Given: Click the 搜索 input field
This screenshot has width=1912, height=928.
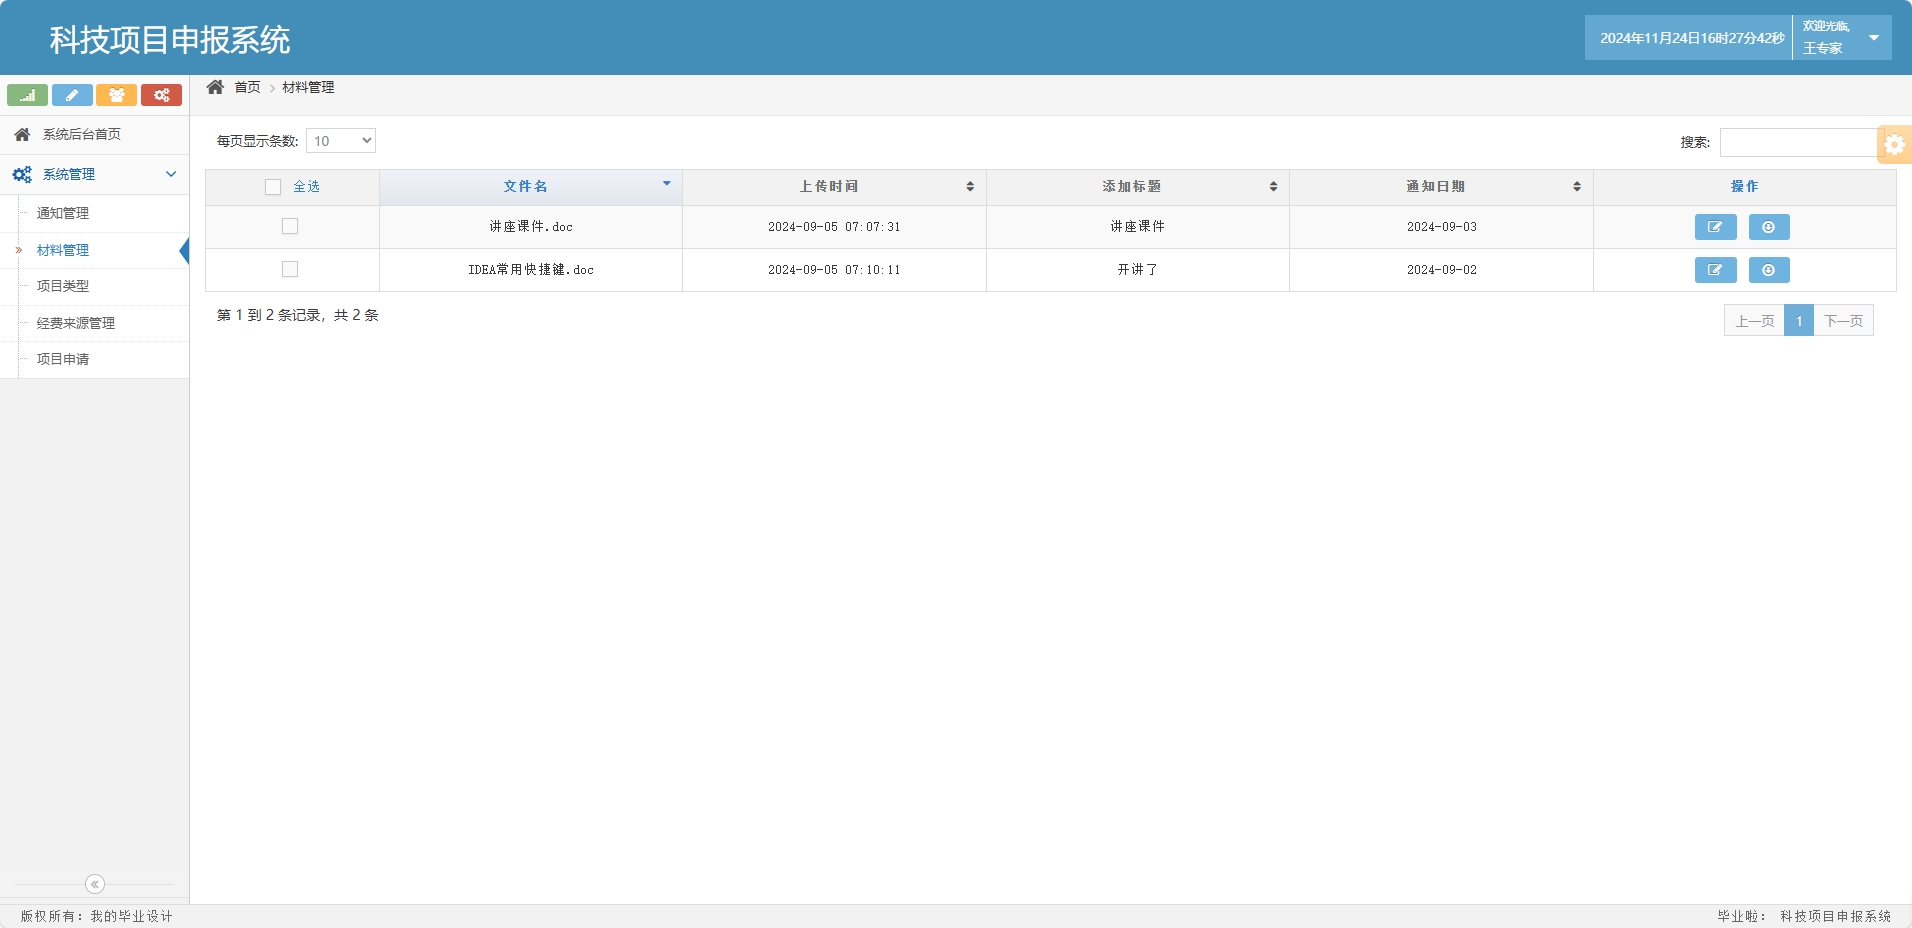Looking at the screenshot, I should tap(1797, 142).
